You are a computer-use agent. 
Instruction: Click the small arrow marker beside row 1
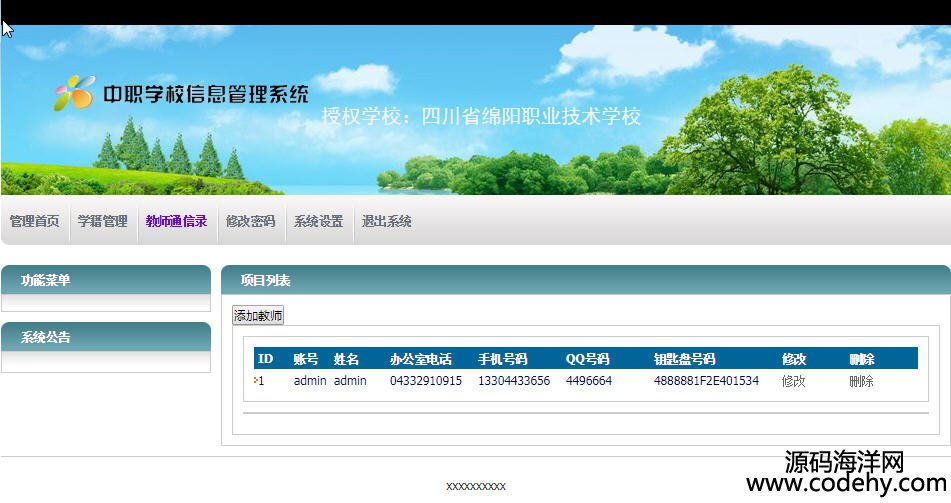pos(256,380)
